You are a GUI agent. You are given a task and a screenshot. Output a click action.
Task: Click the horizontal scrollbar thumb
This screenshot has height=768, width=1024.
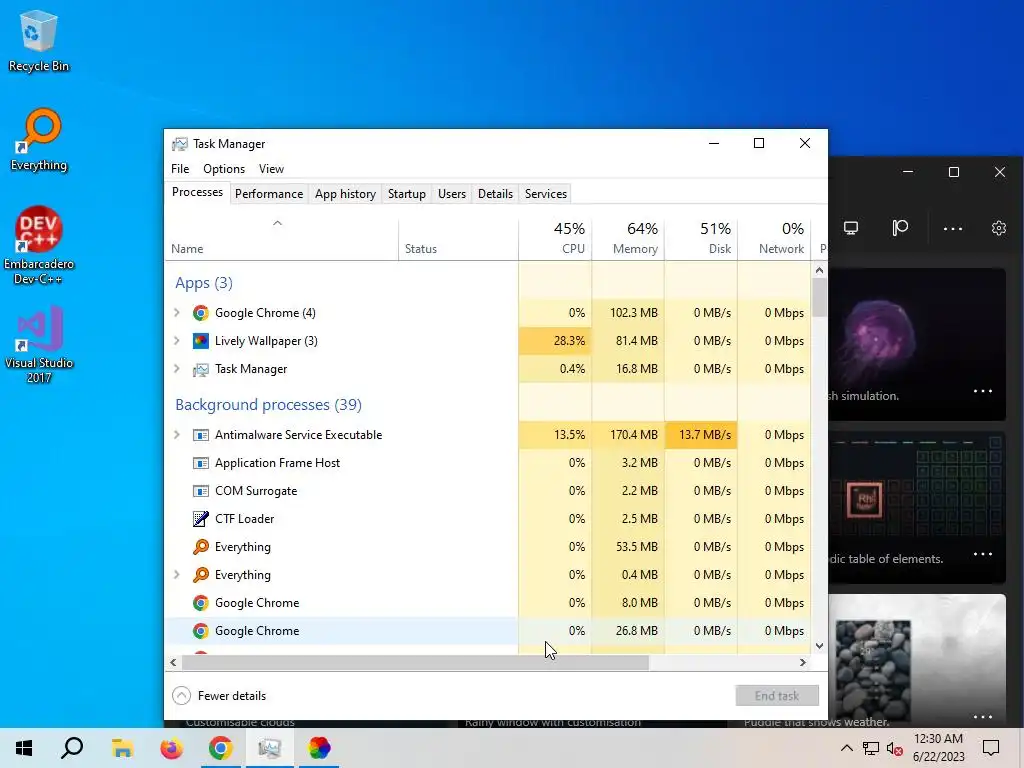(x=415, y=662)
